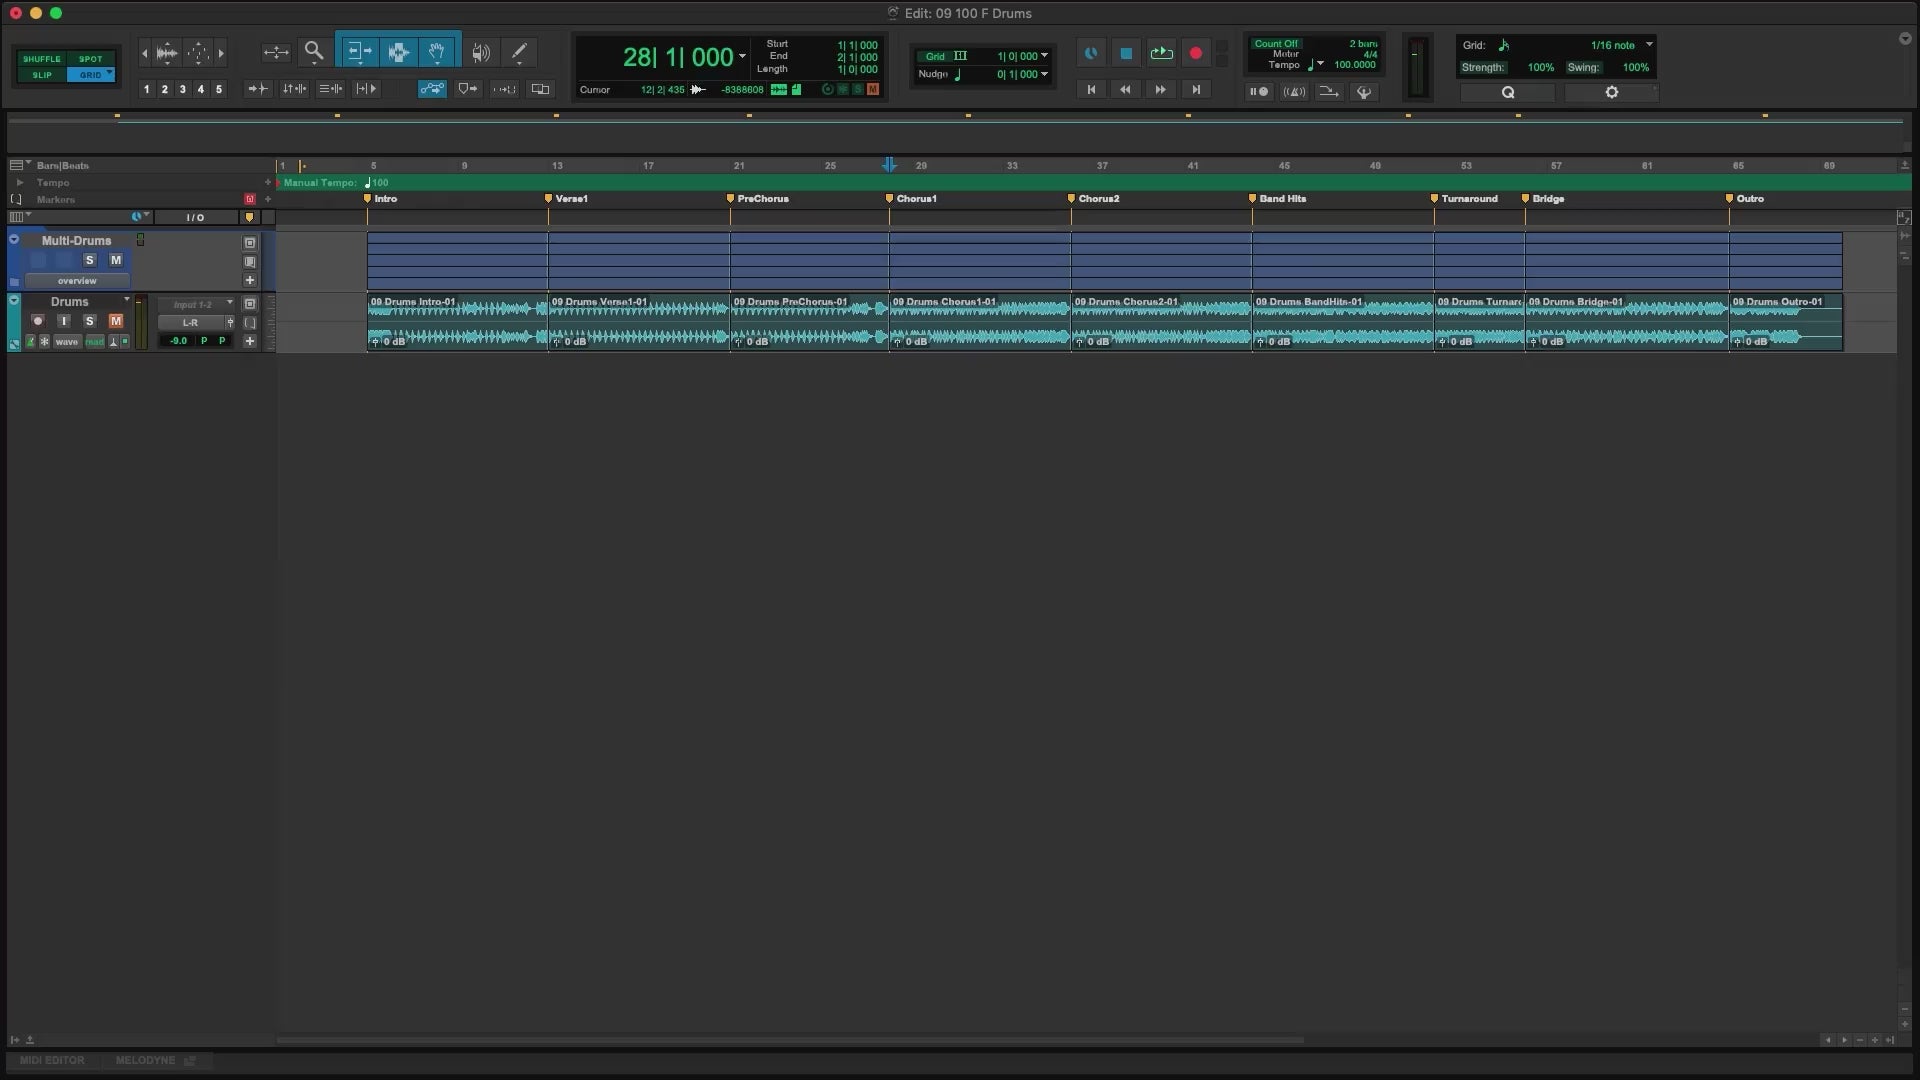Toggle the Tempo Ruler conductor button
The image size is (1920, 1080).
click(1364, 92)
